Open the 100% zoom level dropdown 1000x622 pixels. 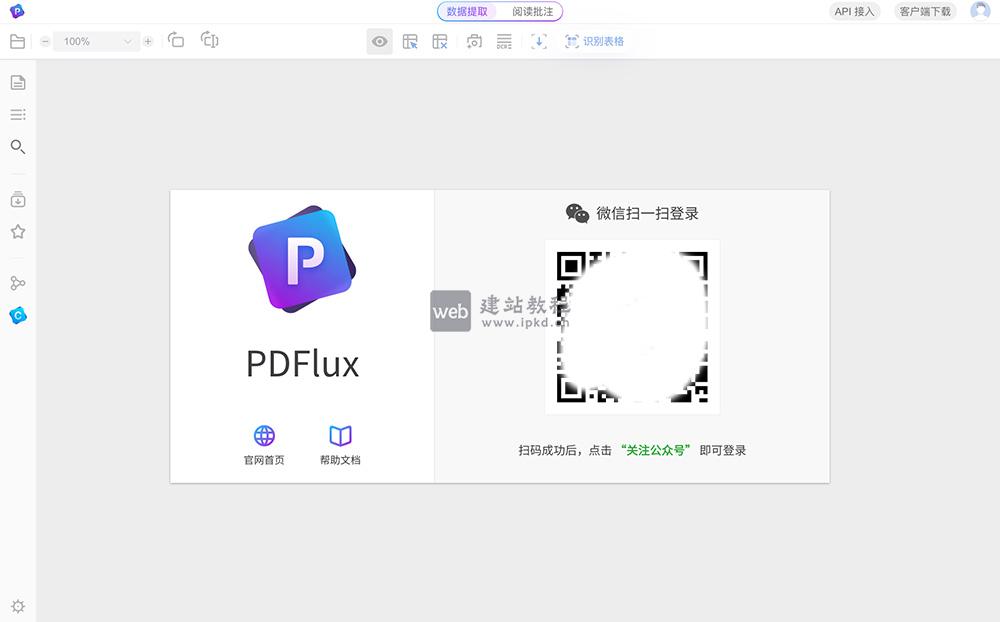pos(96,41)
